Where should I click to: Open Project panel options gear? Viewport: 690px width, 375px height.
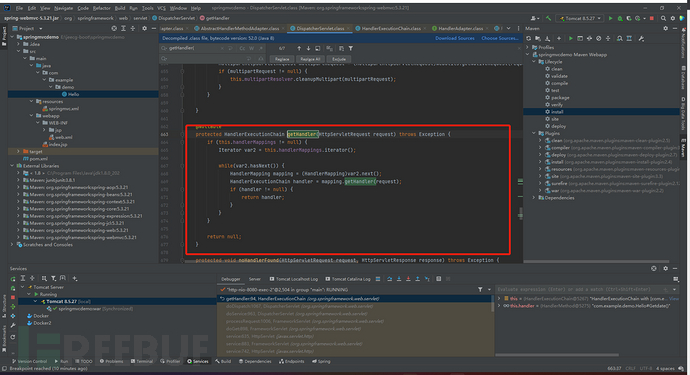coord(144,28)
